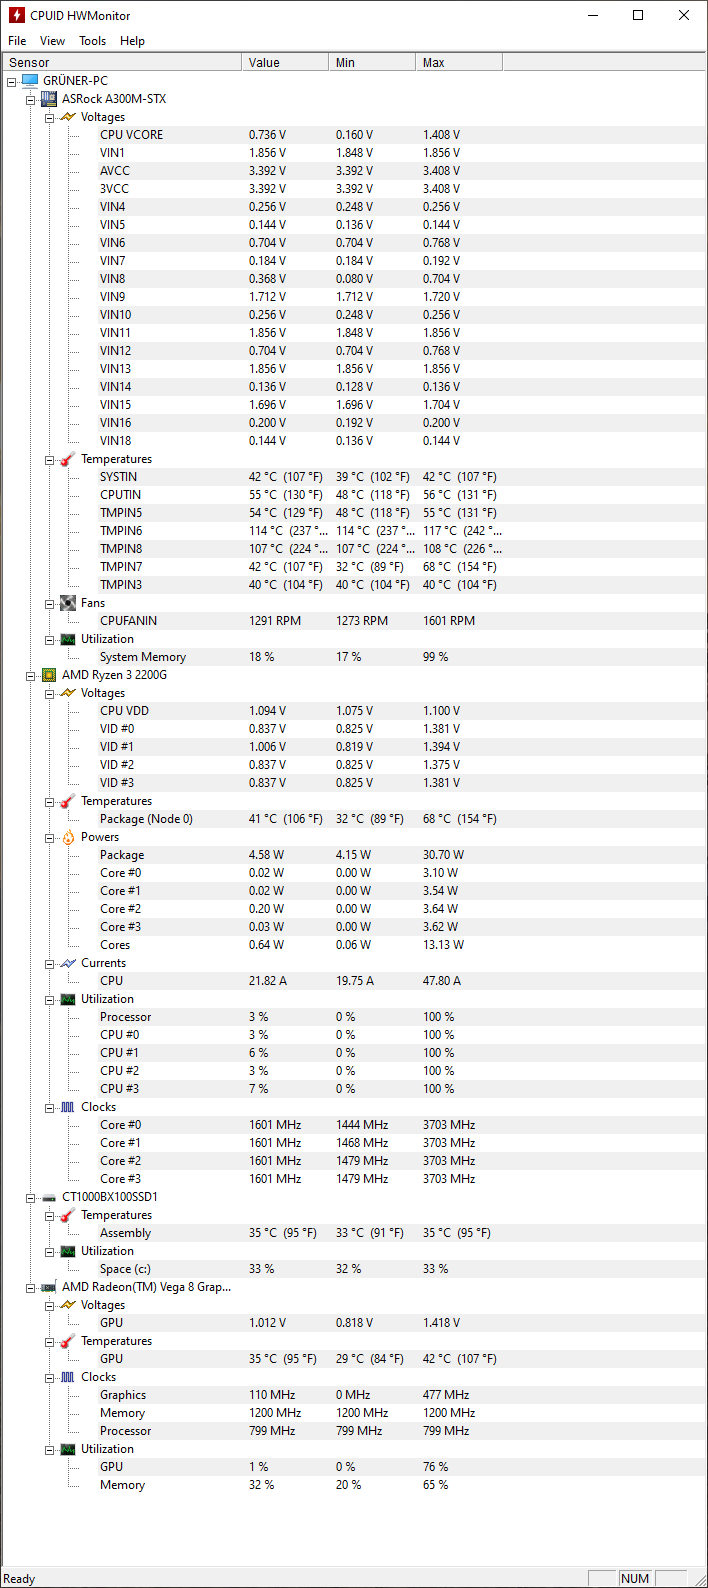This screenshot has width=708, height=1588.
Task: Click the Fans icon above CPUFANIN
Action: tap(67, 602)
